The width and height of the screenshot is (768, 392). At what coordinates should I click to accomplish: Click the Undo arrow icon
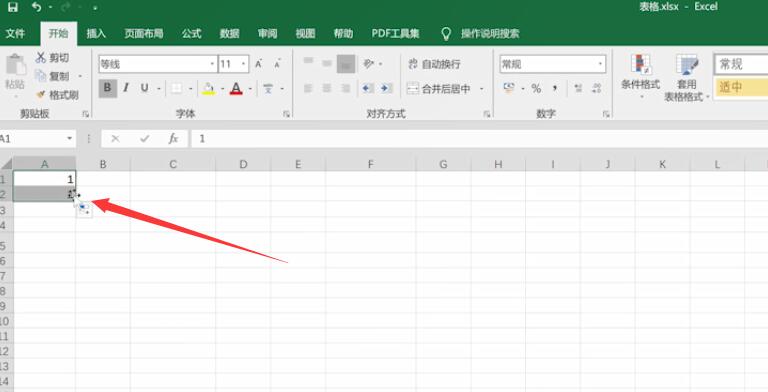[36, 7]
